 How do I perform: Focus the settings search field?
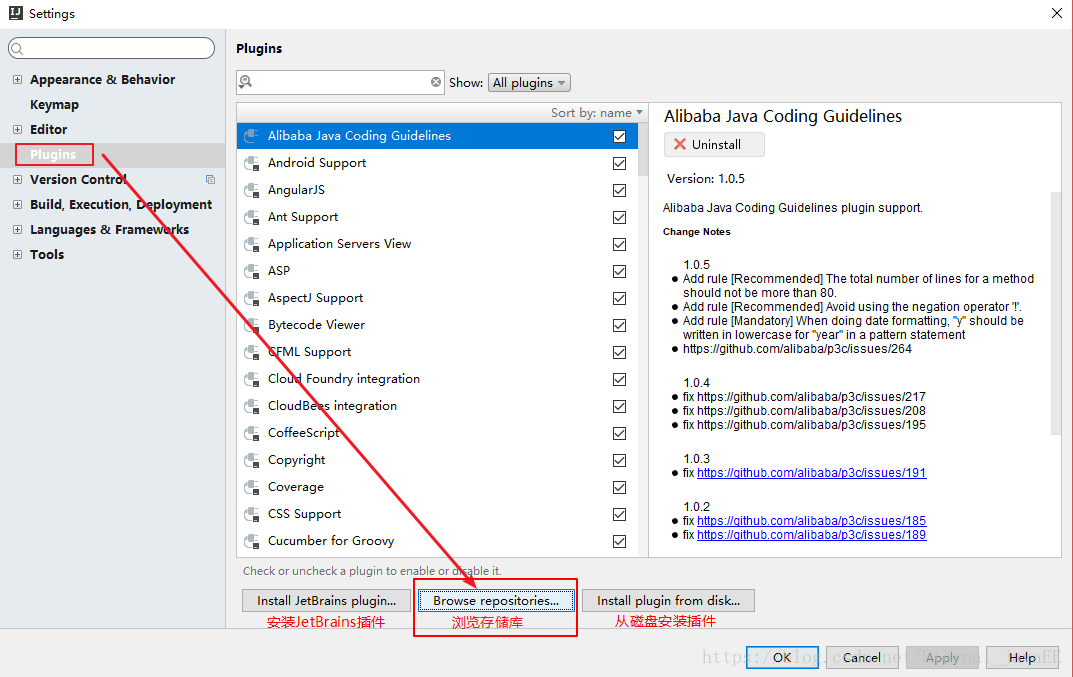pos(111,48)
